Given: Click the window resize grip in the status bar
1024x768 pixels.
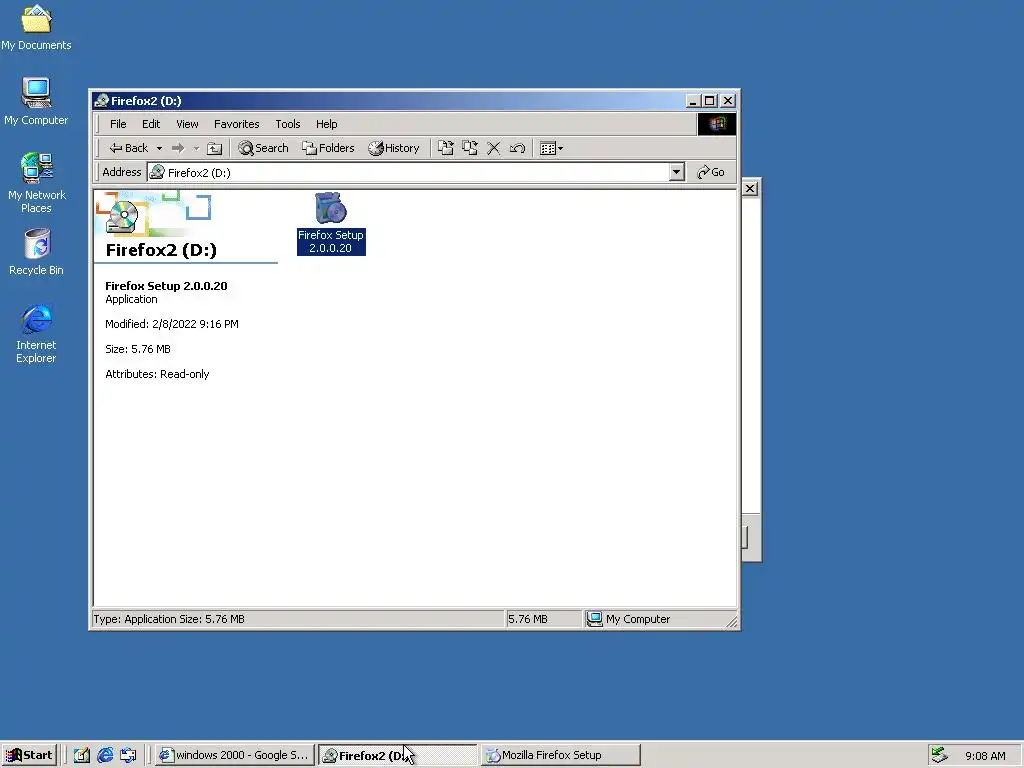Looking at the screenshot, I should coord(732,622).
